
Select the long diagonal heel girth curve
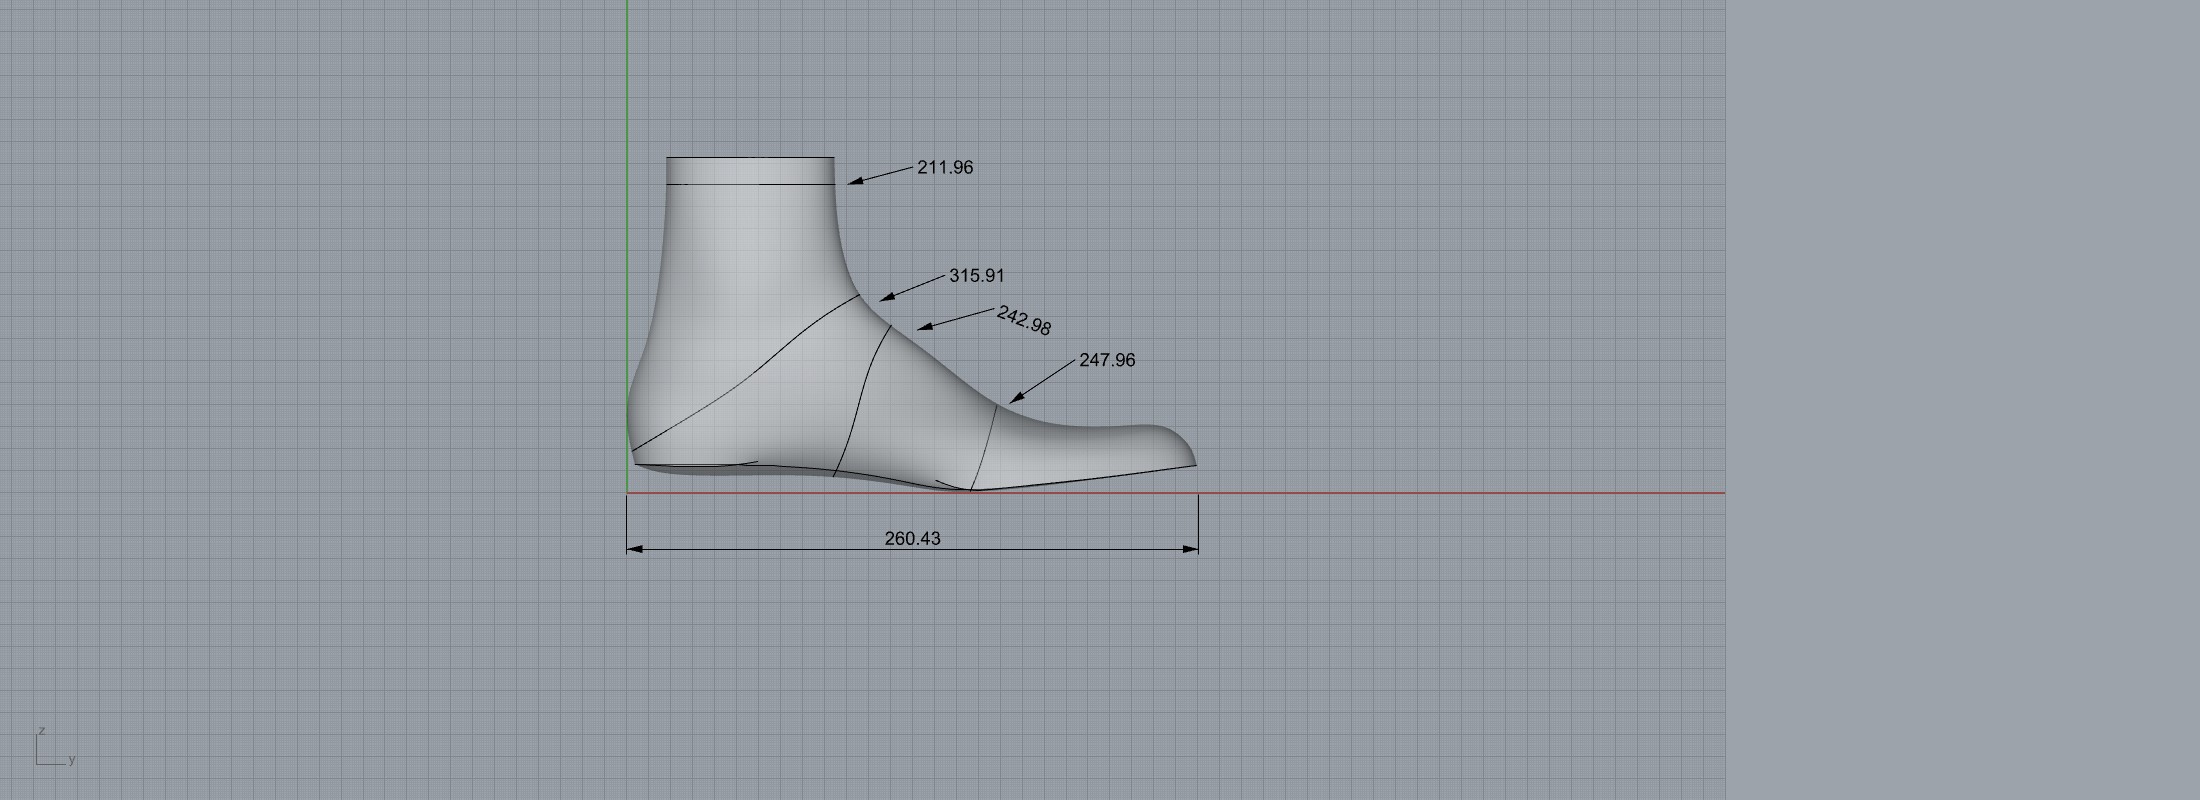[760, 368]
